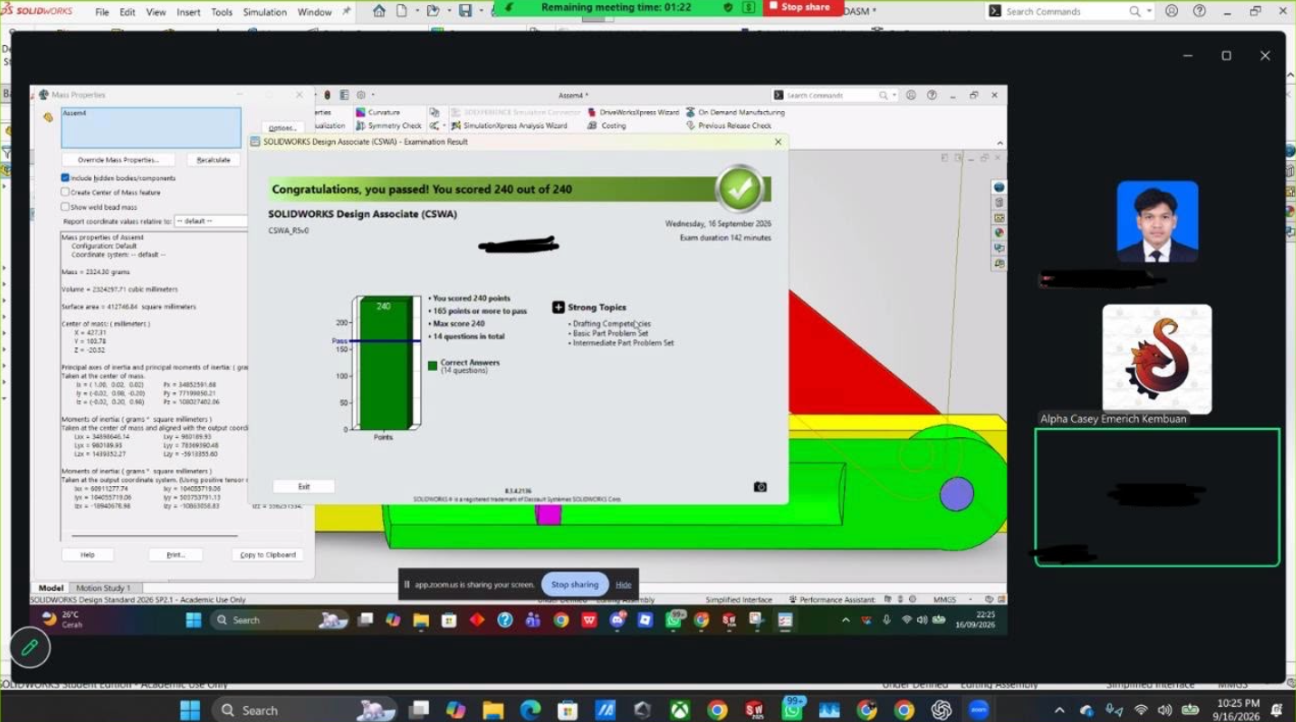This screenshot has height=722, width=1296.
Task: Click Options button in Mass Properties
Action: [282, 128]
